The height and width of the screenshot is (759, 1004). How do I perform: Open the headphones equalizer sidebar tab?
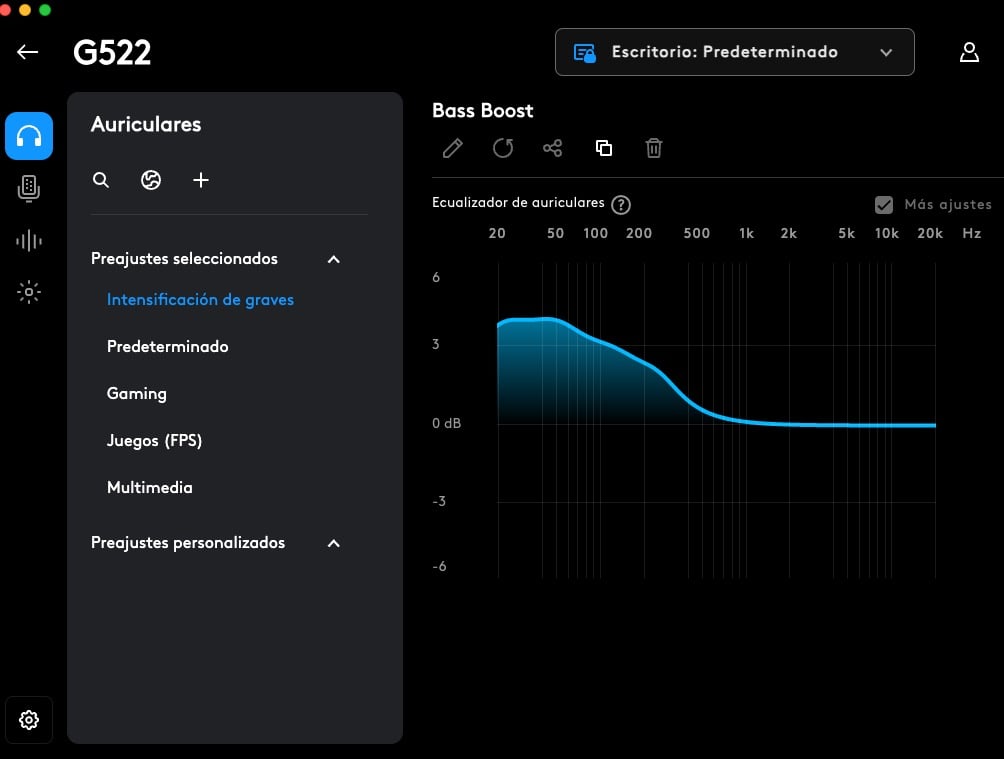[x=29, y=136]
